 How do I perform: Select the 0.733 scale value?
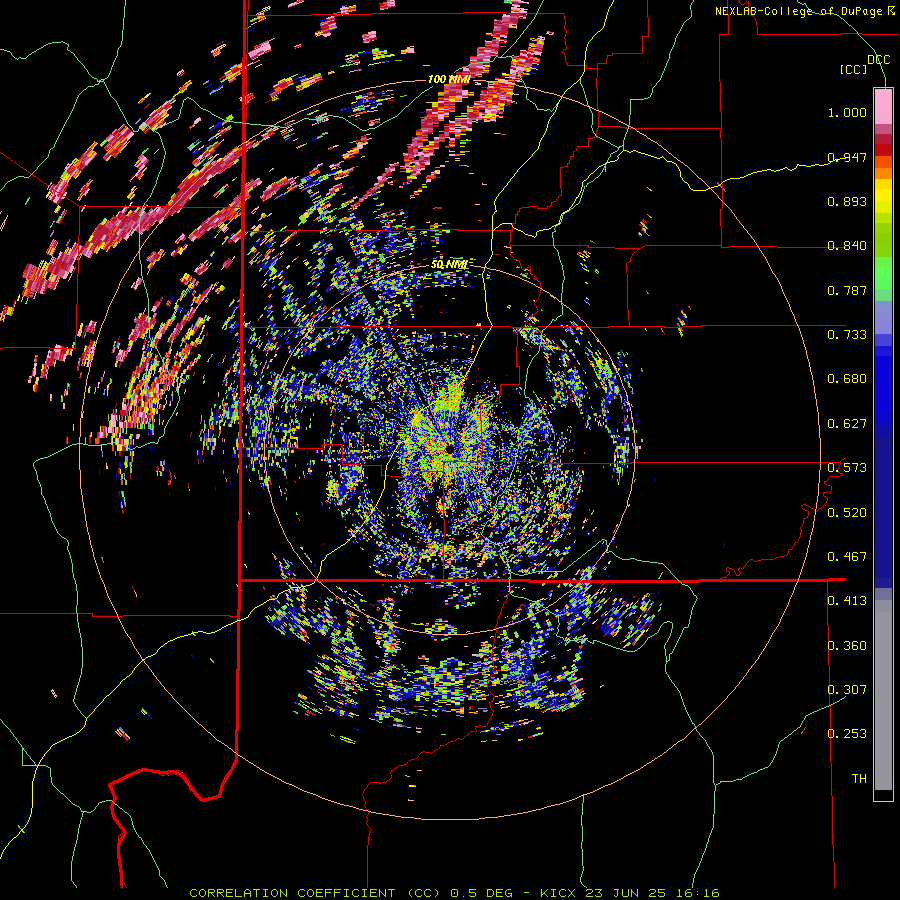click(x=847, y=335)
